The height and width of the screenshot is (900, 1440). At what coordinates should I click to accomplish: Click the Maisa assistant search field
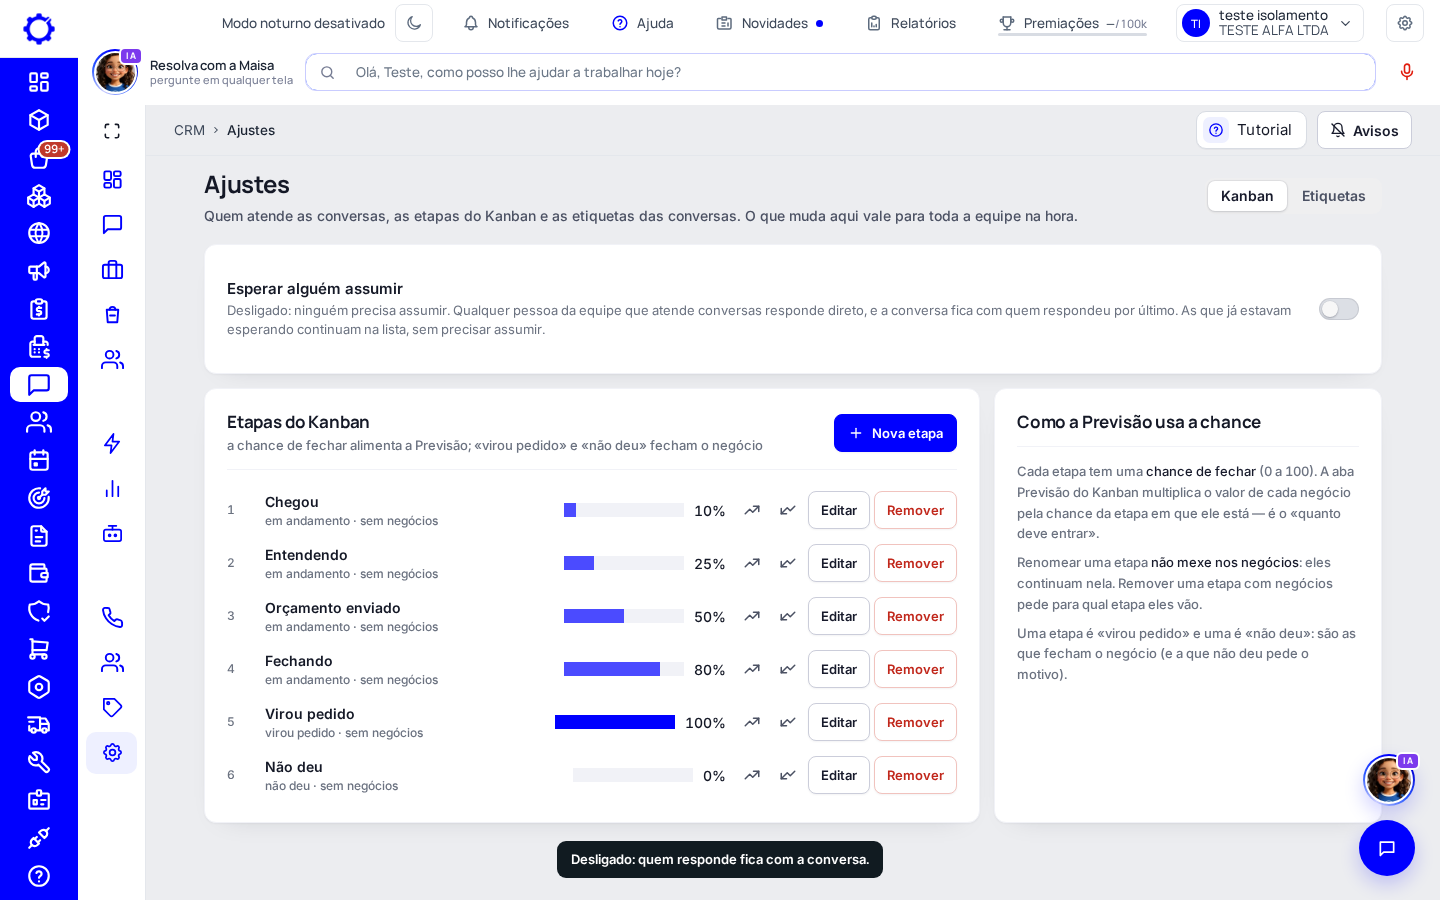(840, 72)
